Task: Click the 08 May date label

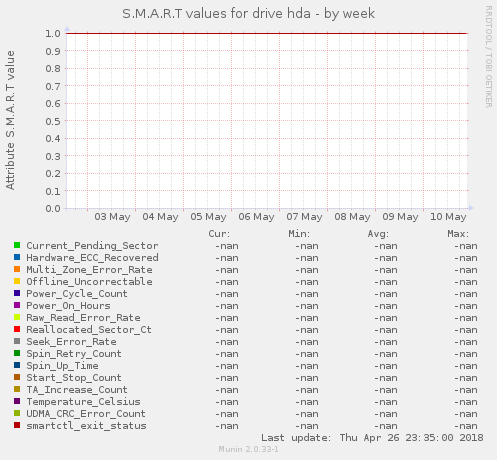Action: pos(352,217)
